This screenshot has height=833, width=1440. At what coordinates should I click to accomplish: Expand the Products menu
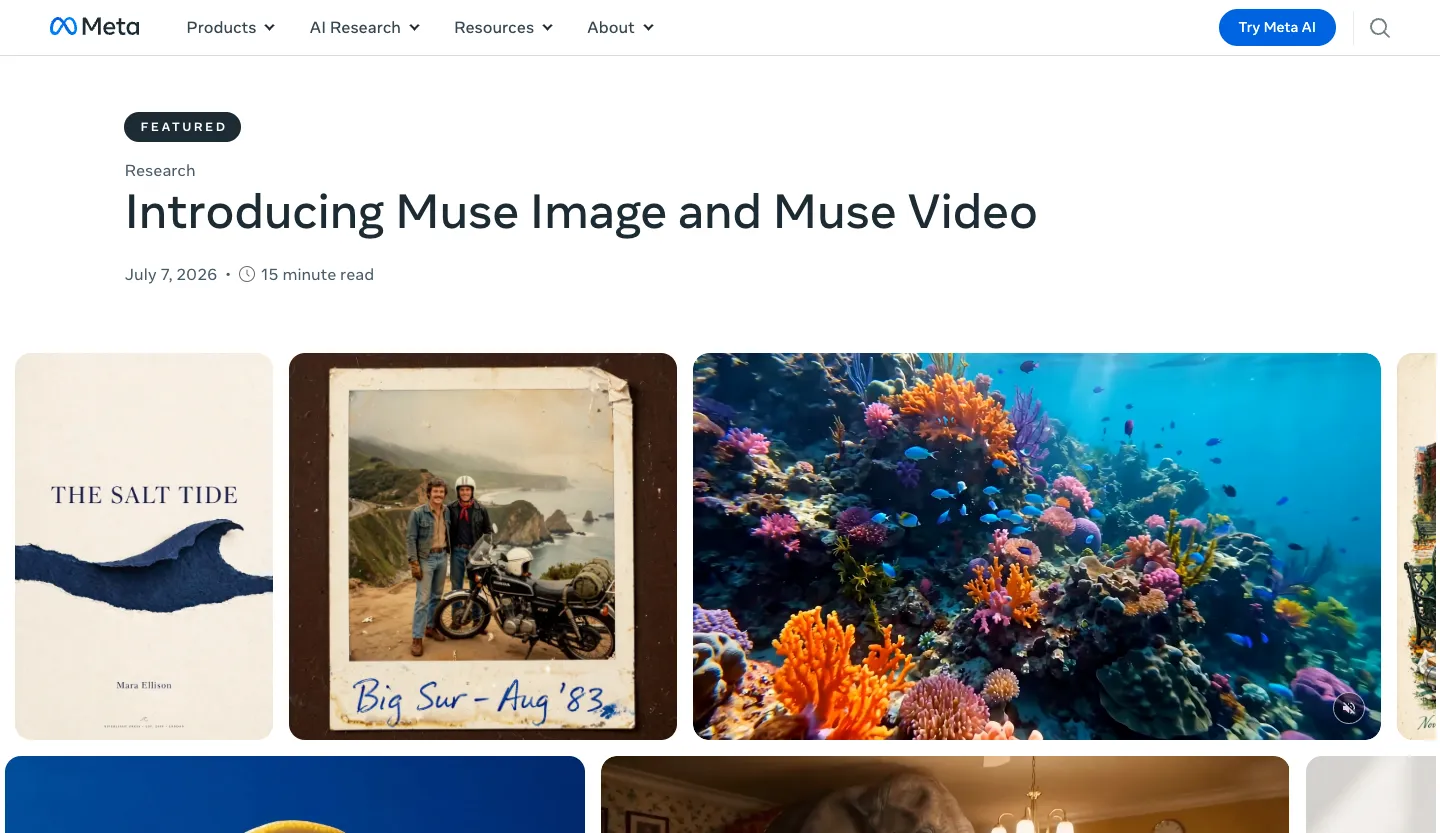click(x=231, y=28)
